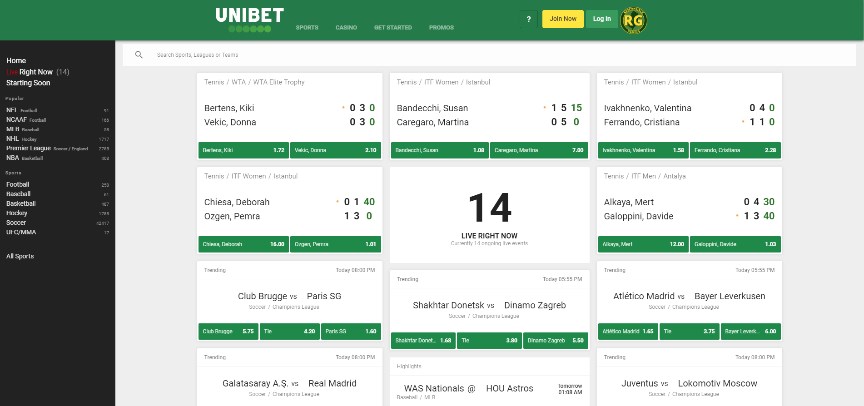The width and height of the screenshot is (864, 406).
Task: Bet on Bandecchi, Susan at 1.08
Action: coord(439,150)
